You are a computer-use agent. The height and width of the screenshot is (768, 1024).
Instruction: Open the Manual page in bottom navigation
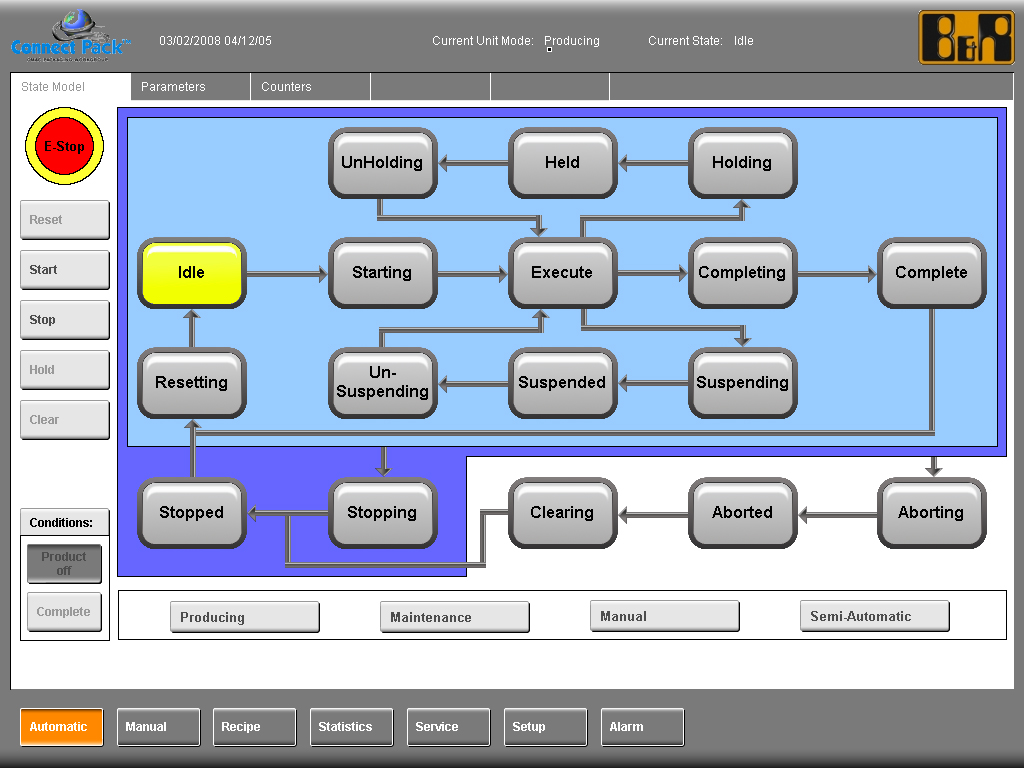coord(158,727)
